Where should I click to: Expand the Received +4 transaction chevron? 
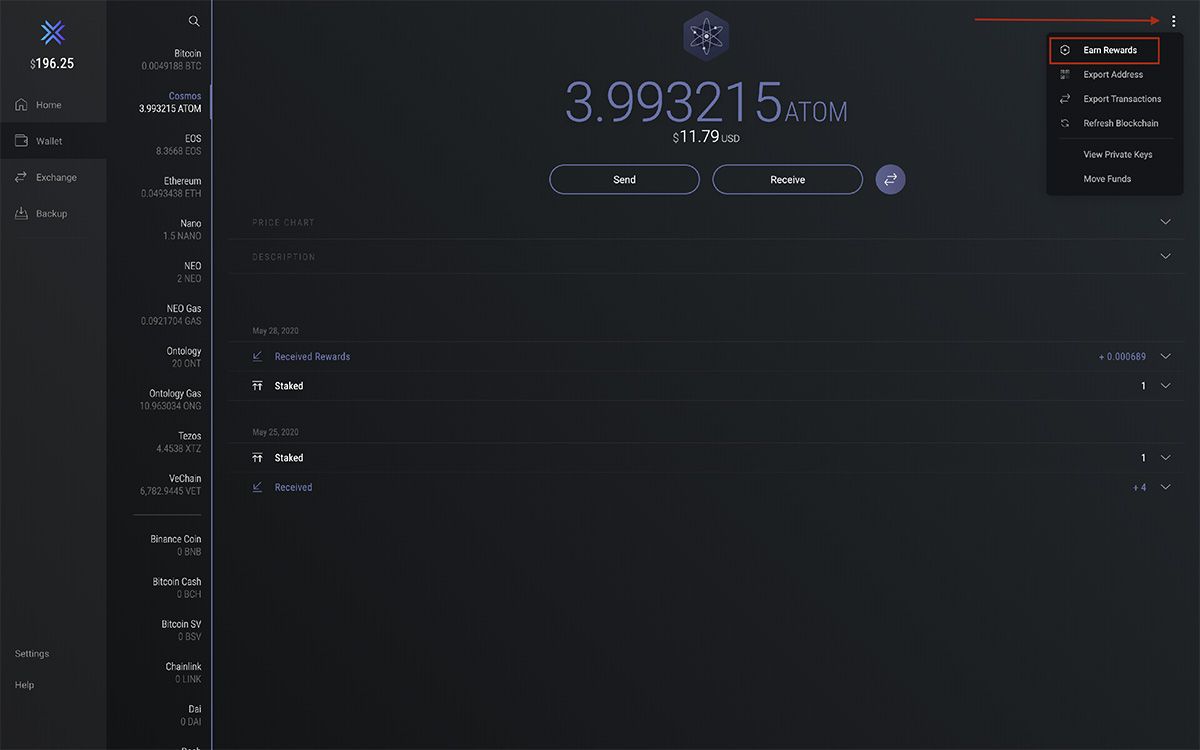click(x=1165, y=487)
